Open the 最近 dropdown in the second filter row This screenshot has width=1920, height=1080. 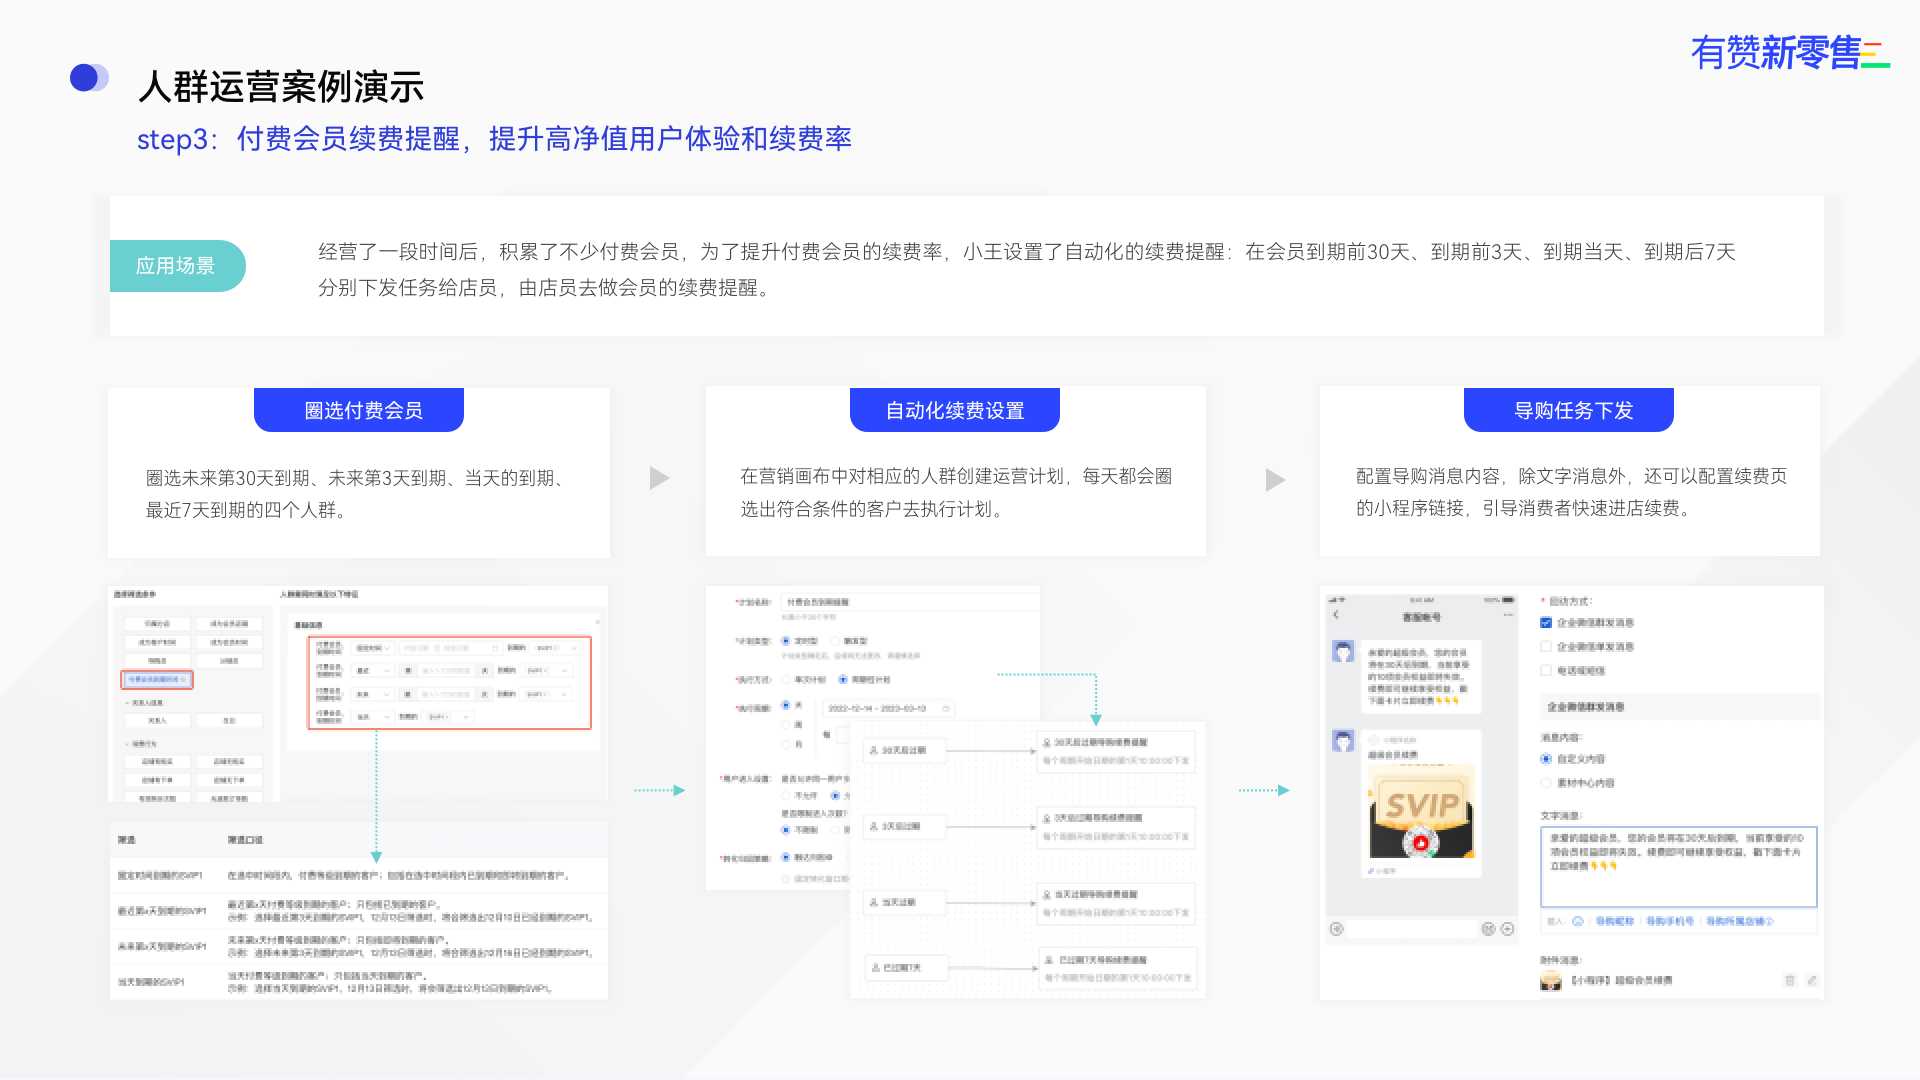point(374,670)
